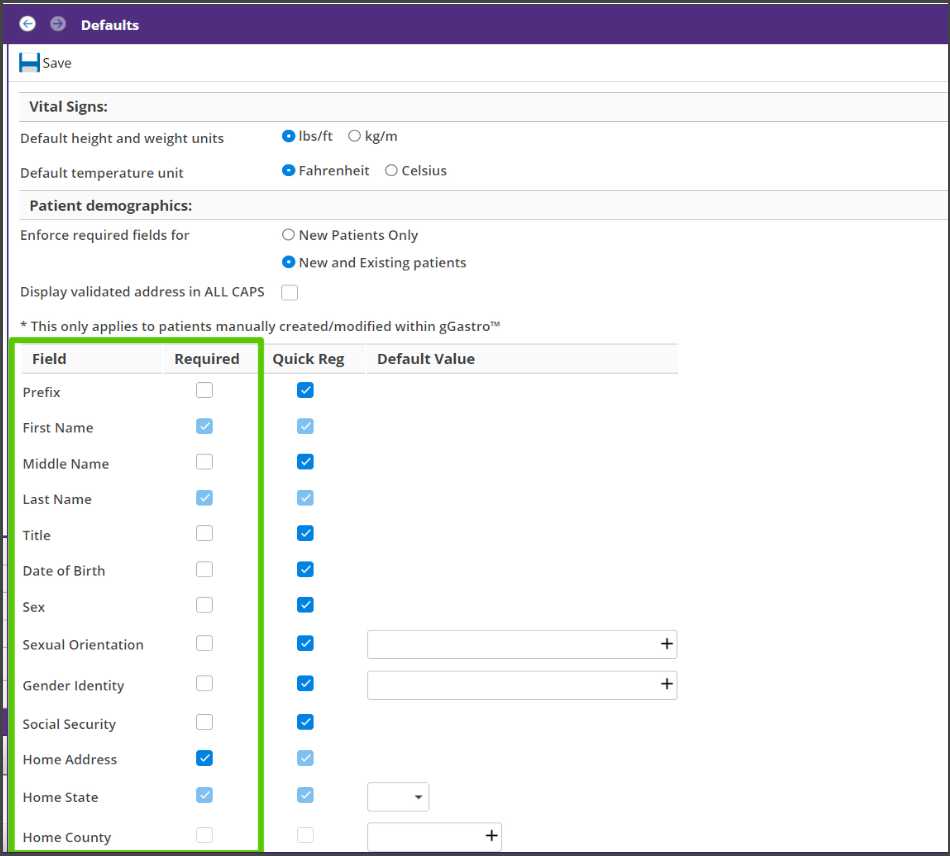The width and height of the screenshot is (950, 856).
Task: Check the Required box for Prefix
Action: [204, 390]
